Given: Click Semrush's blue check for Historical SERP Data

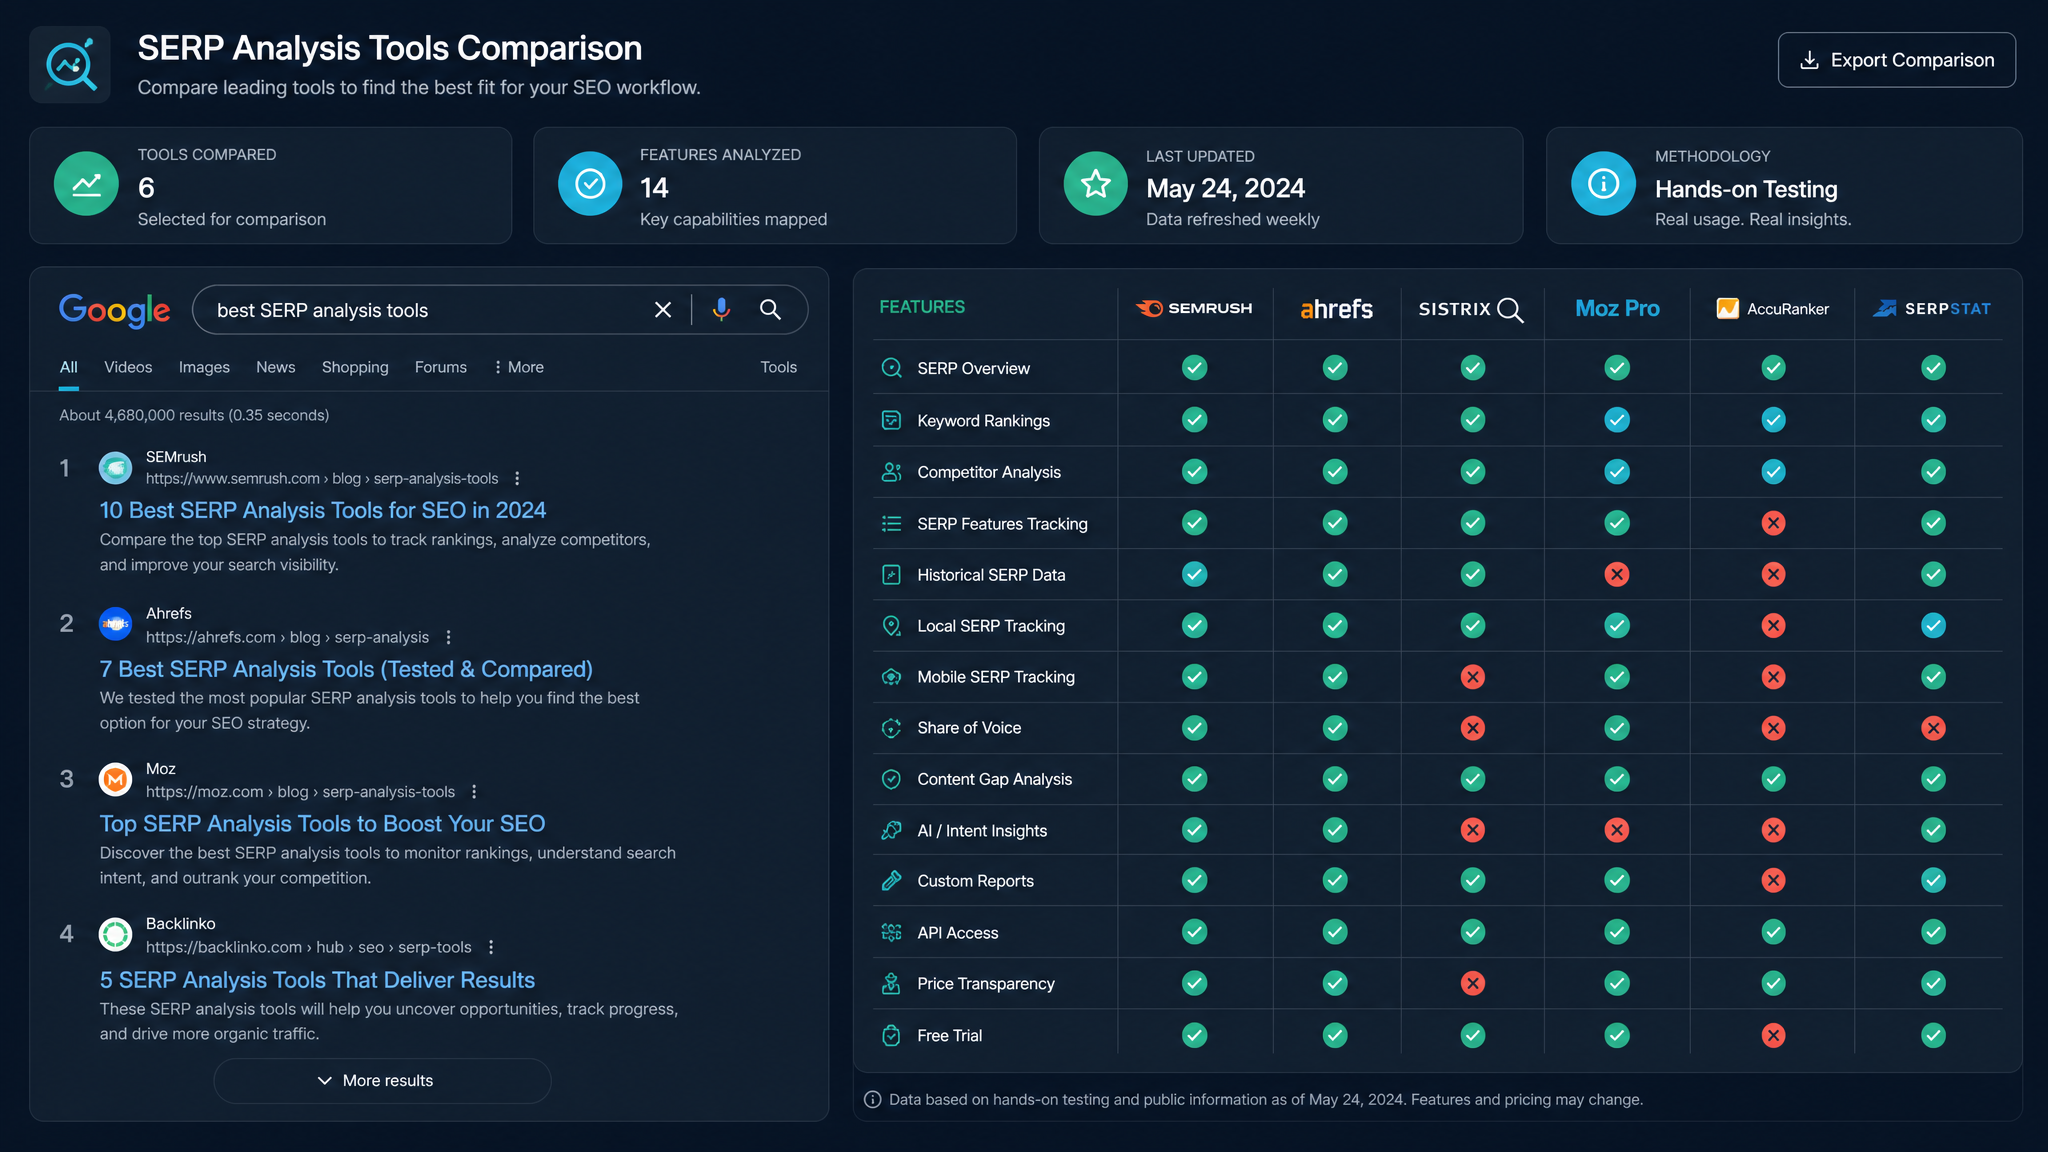Looking at the screenshot, I should coord(1194,574).
